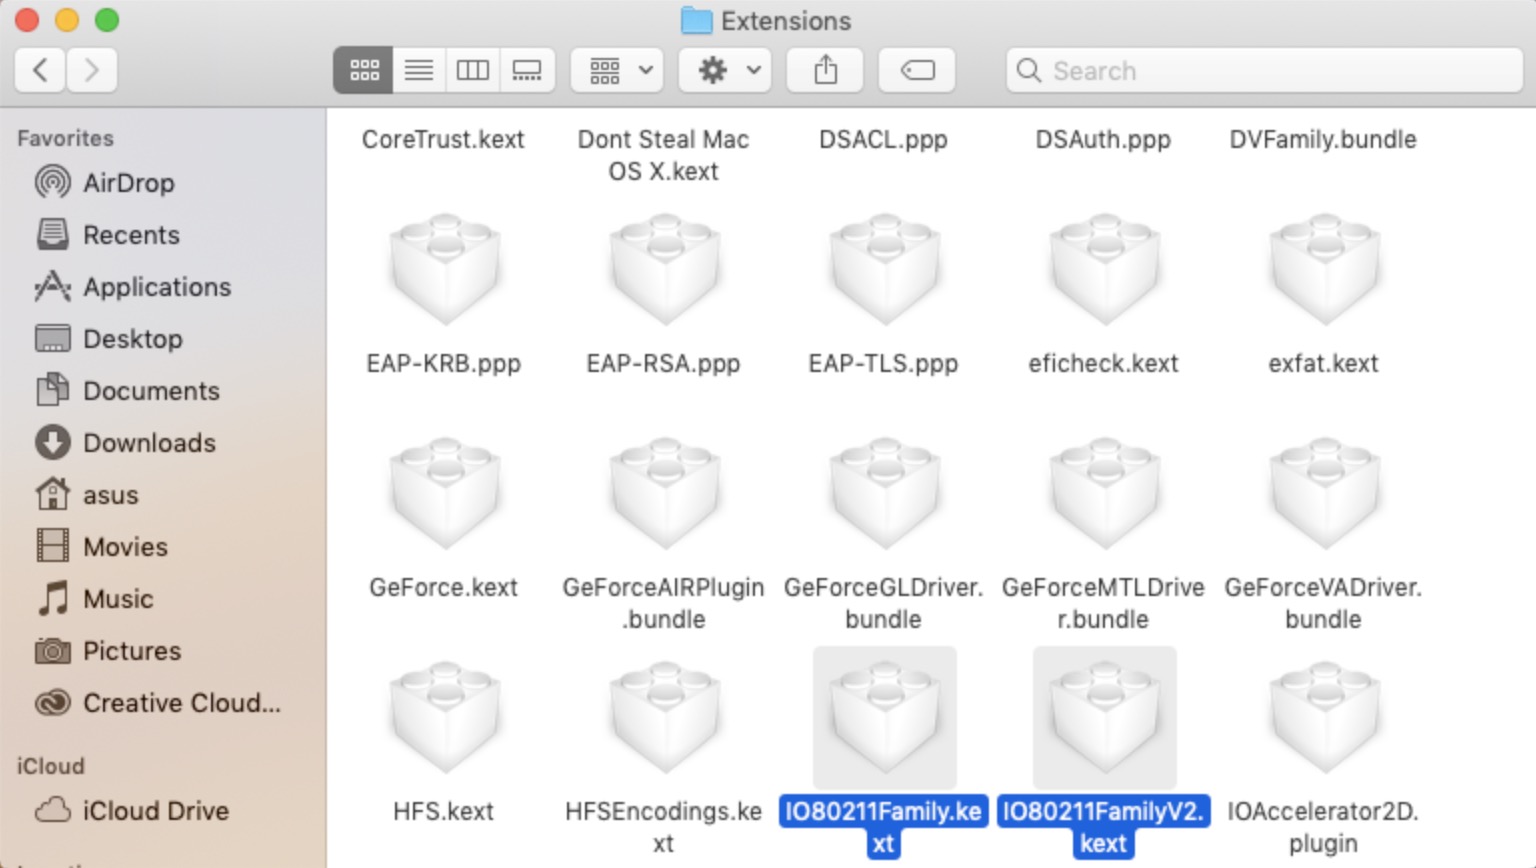This screenshot has width=1536, height=868.
Task: Switch to column view mode
Action: [472, 70]
